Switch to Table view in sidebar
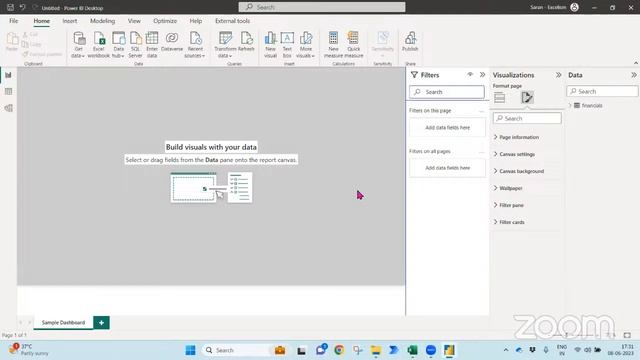The image size is (640, 360). [8, 91]
